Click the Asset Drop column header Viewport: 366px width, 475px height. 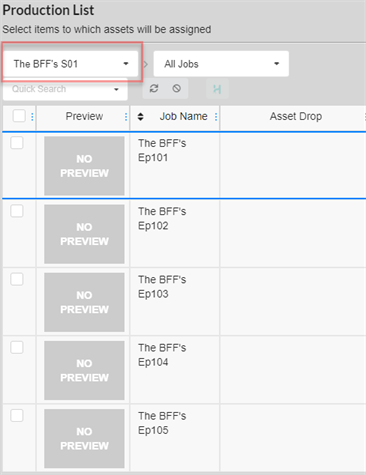click(296, 116)
